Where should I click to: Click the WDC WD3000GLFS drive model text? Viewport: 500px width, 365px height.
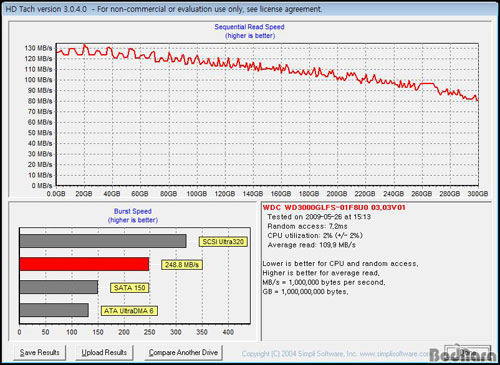click(x=334, y=208)
